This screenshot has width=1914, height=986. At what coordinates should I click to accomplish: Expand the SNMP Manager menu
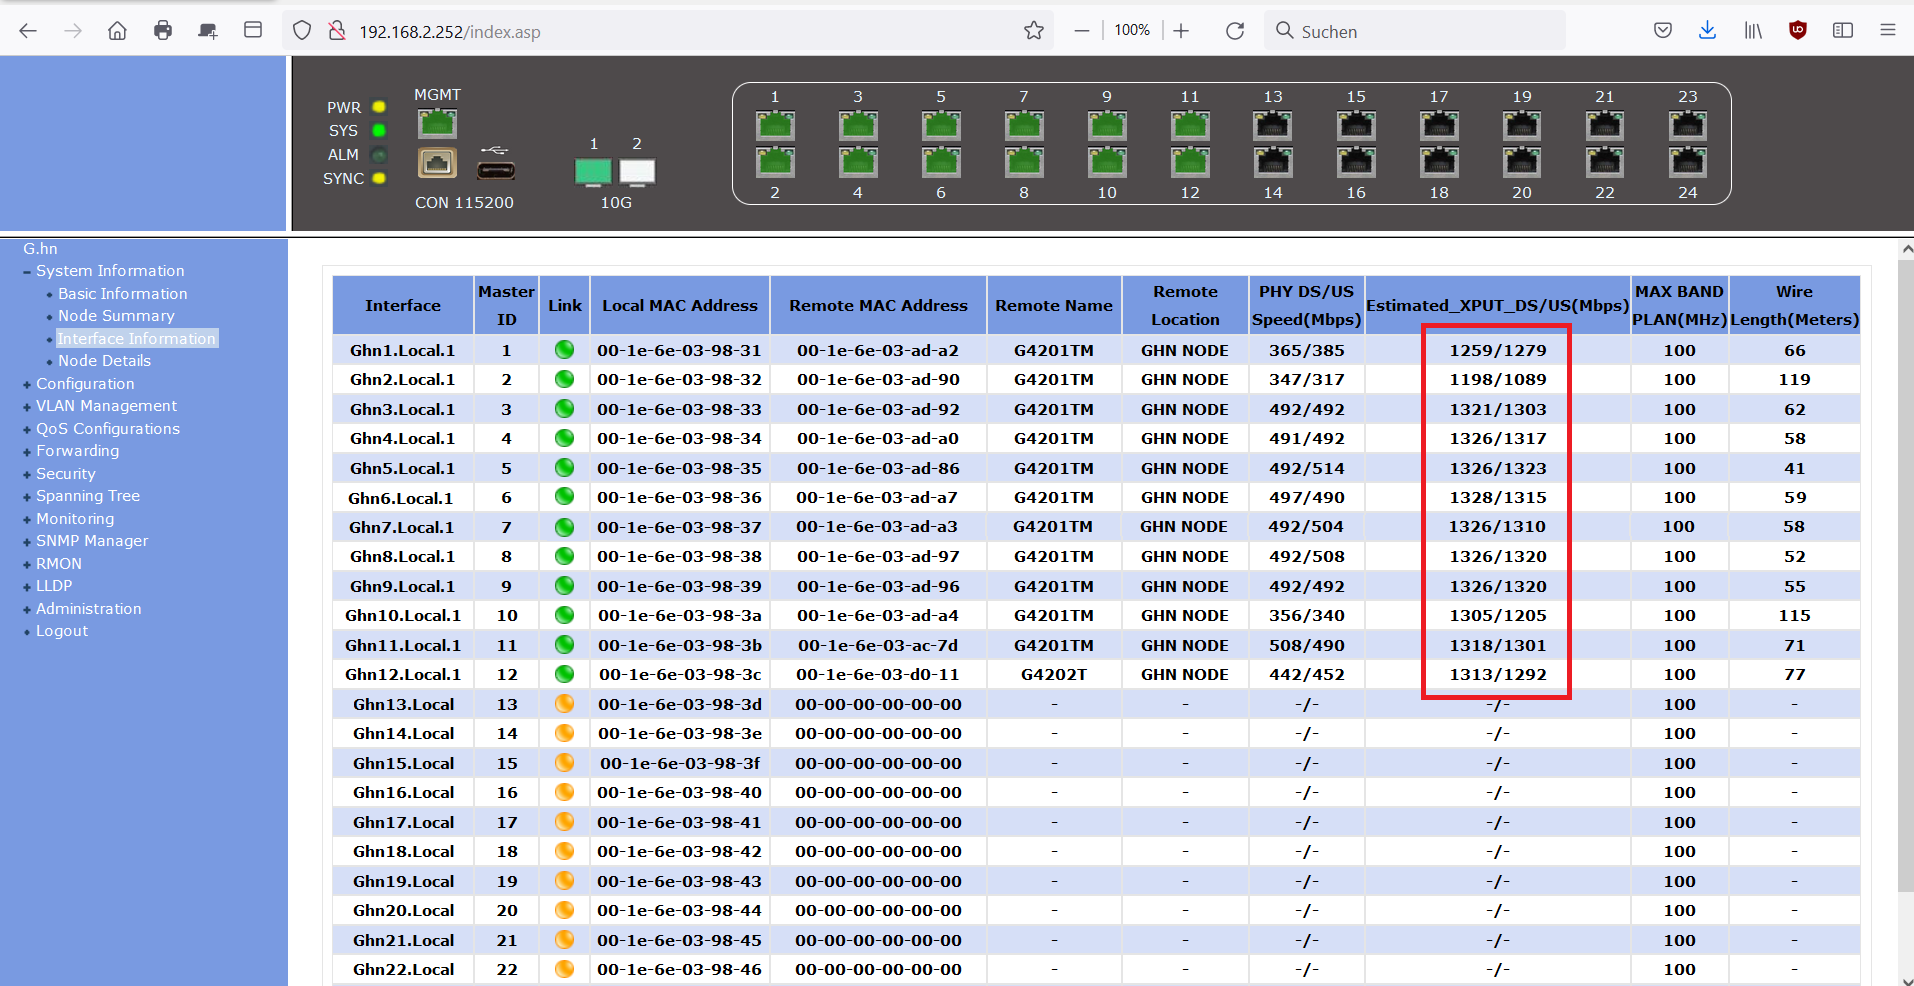click(x=27, y=542)
